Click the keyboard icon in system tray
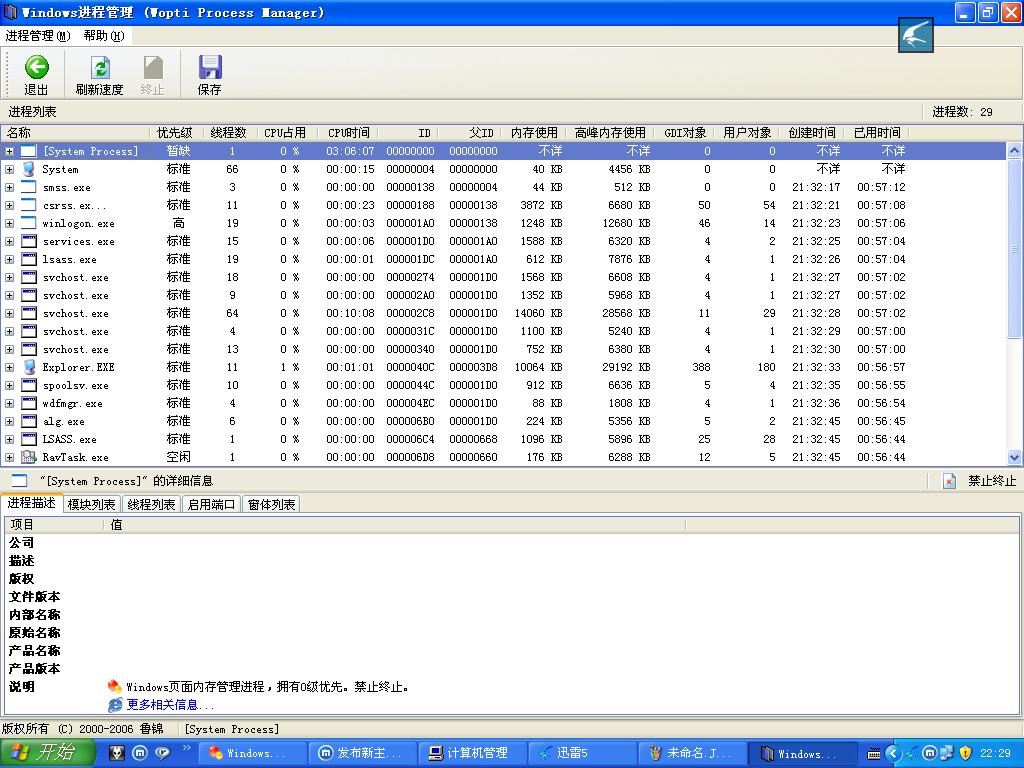 (x=873, y=754)
